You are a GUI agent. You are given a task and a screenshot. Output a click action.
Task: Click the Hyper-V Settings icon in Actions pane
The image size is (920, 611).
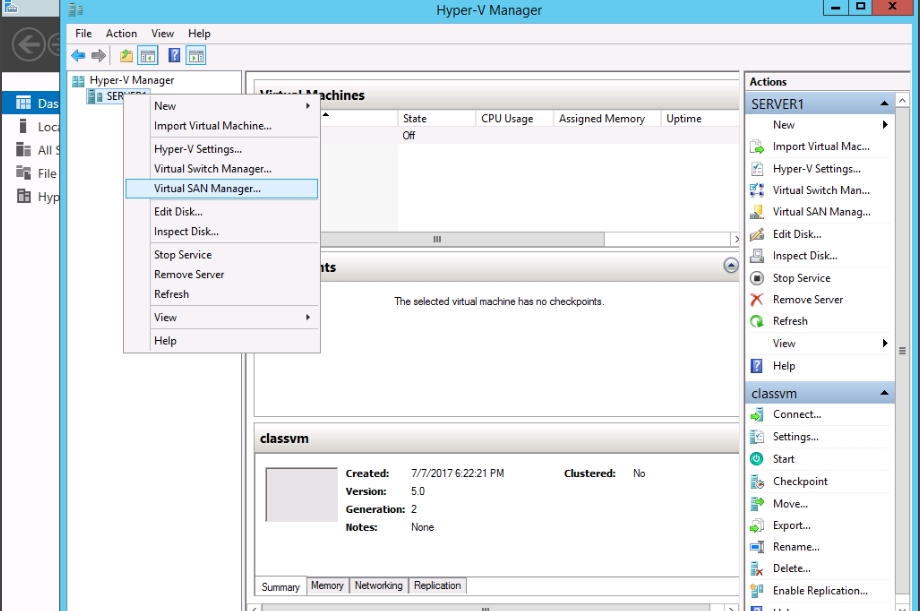[757, 168]
